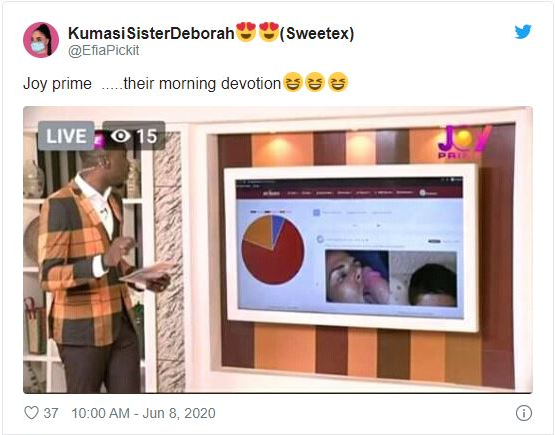Click the red slice of the pie chart
This screenshot has width=555, height=435.
tap(276, 262)
